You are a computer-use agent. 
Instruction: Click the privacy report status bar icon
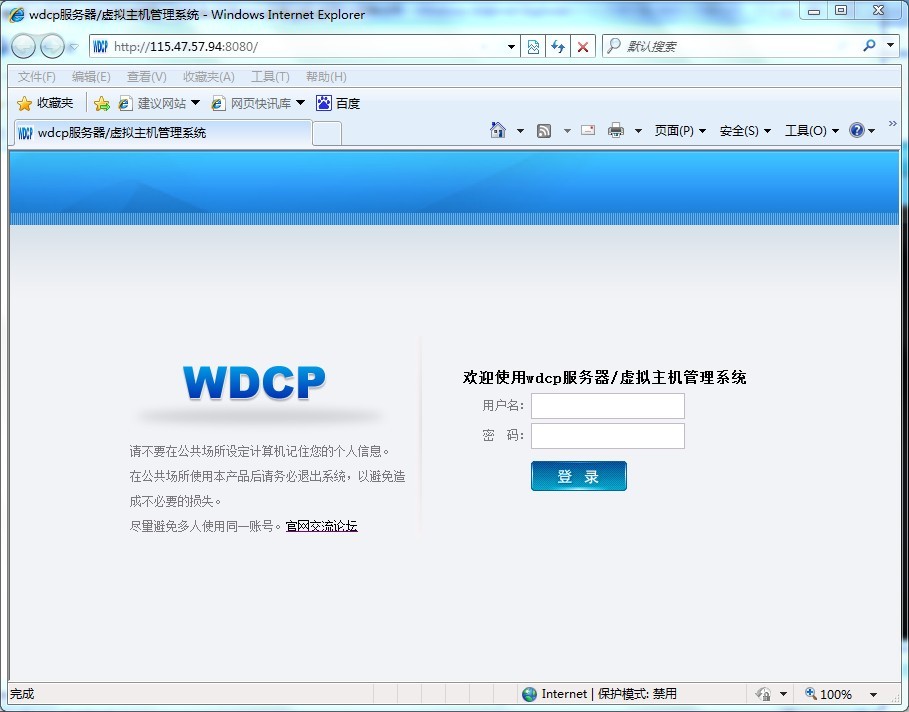[x=763, y=694]
